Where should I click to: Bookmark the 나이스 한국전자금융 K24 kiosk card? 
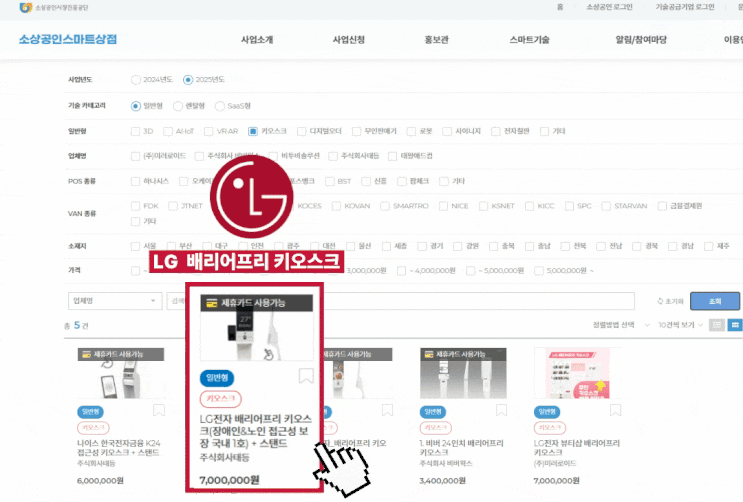tap(159, 411)
